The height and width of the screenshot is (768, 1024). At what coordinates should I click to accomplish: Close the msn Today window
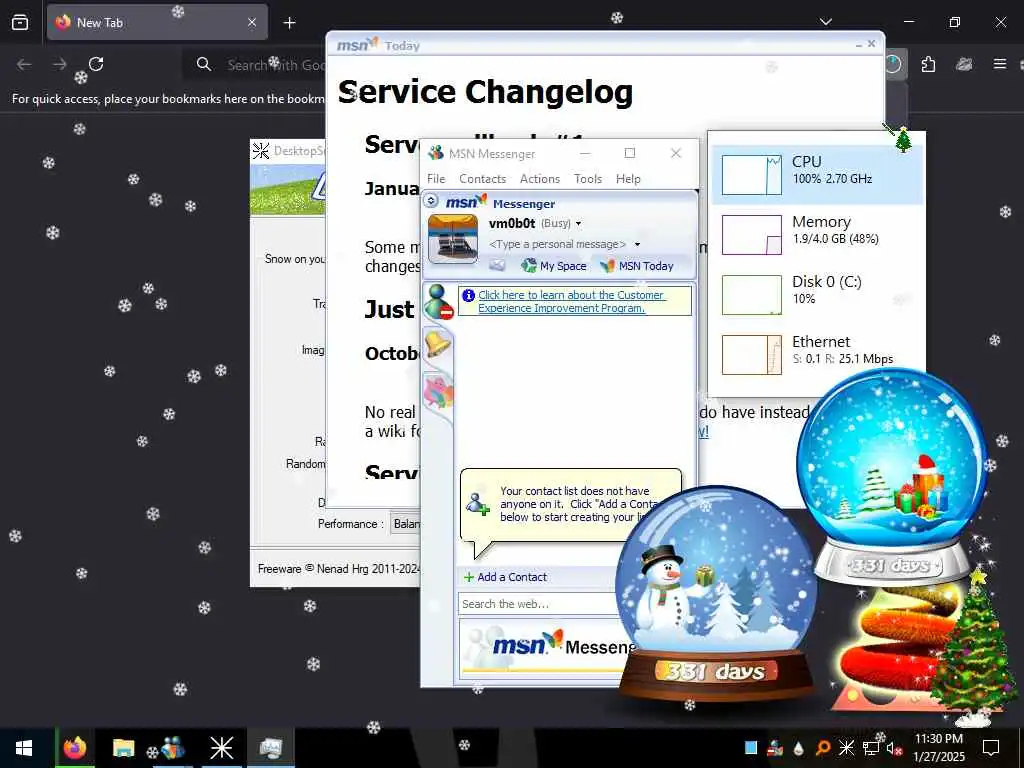(871, 44)
